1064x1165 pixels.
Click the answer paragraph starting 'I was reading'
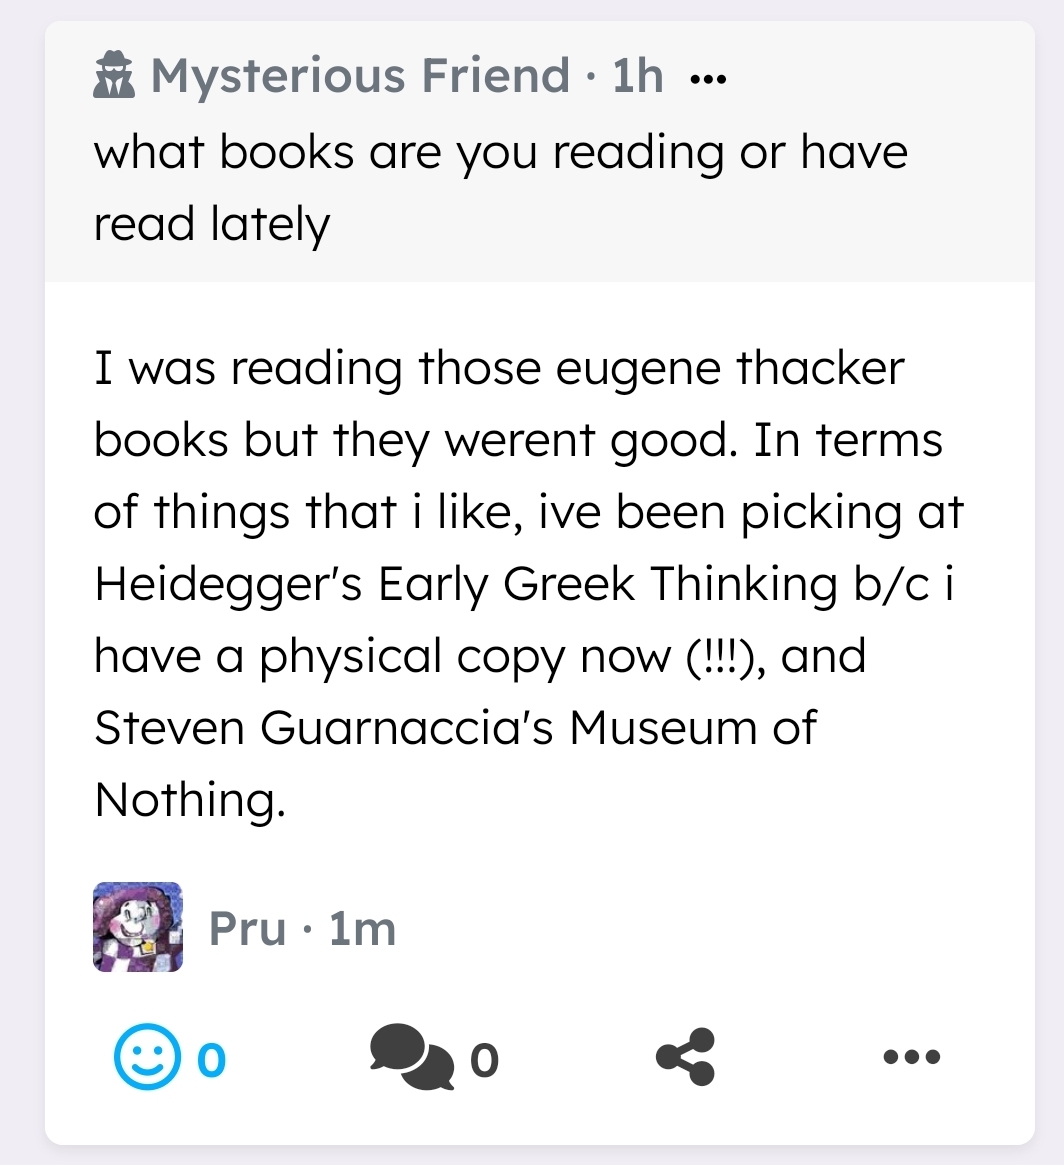point(528,583)
